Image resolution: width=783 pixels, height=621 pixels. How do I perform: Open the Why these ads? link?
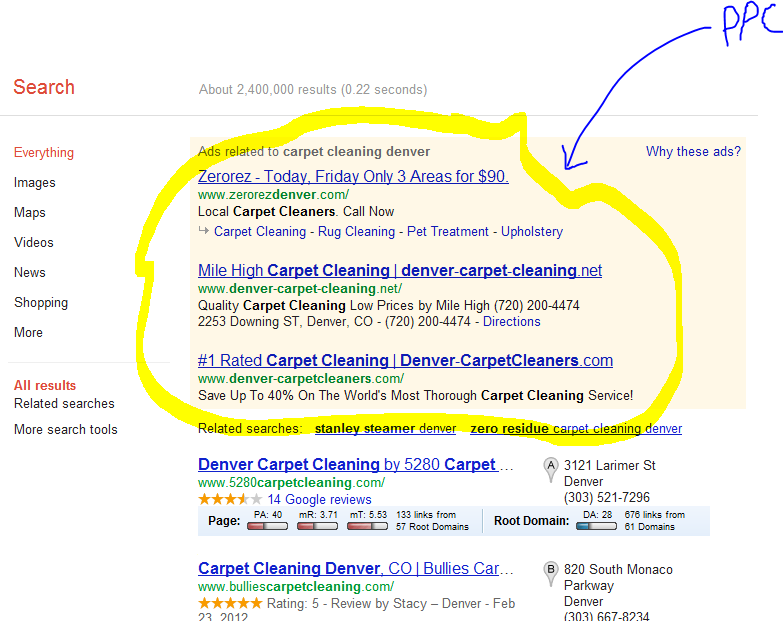click(x=693, y=151)
